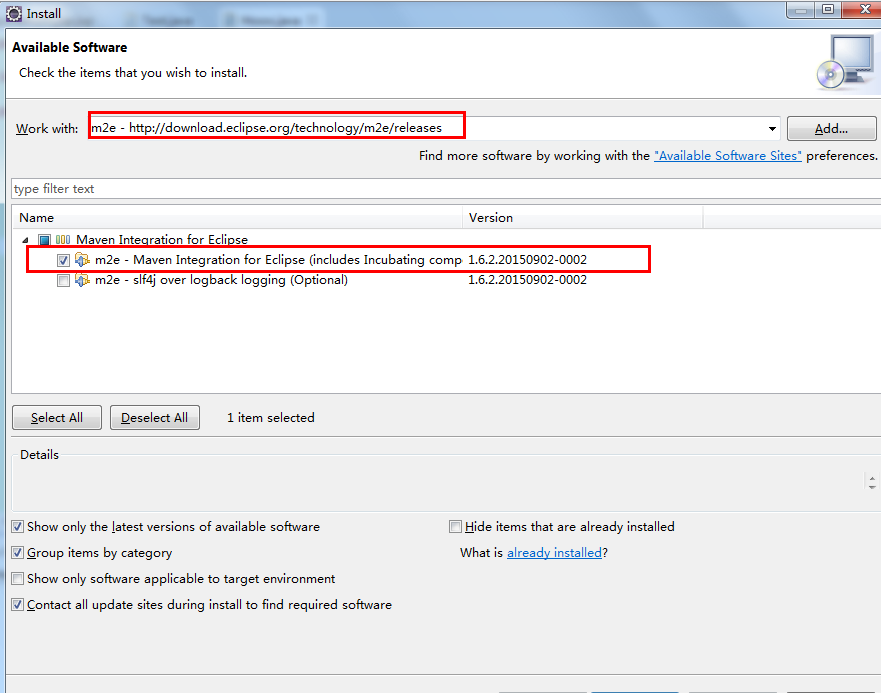Enable Hide items that are already installed

(455, 527)
